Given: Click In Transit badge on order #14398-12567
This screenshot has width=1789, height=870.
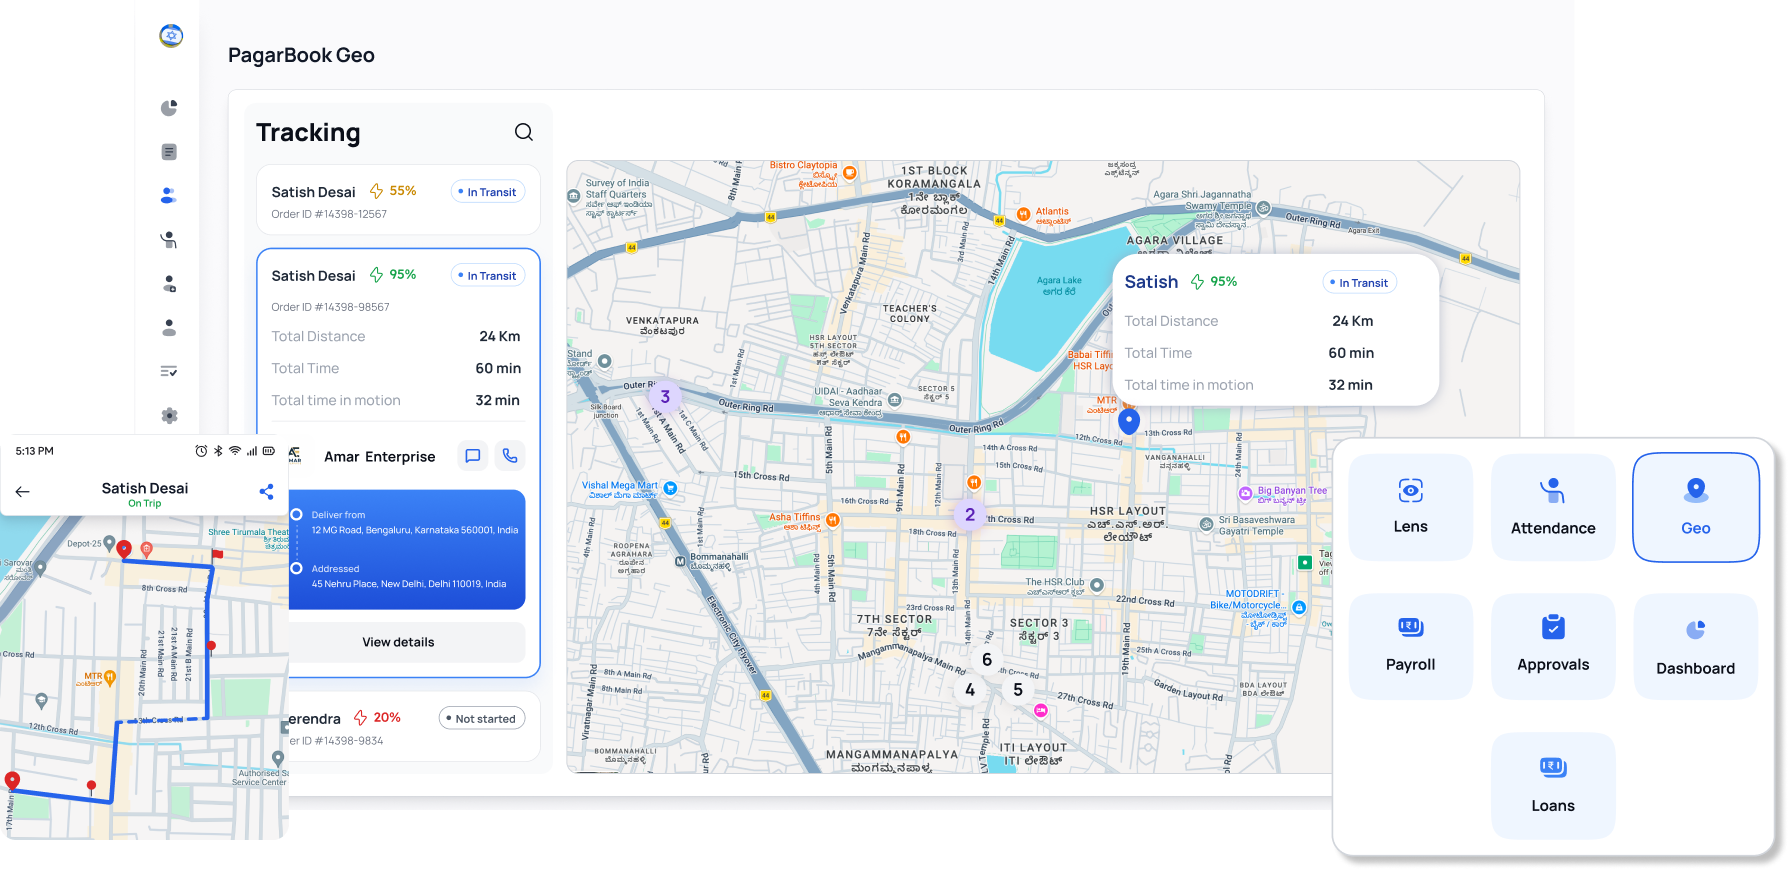Looking at the screenshot, I should [x=488, y=192].
